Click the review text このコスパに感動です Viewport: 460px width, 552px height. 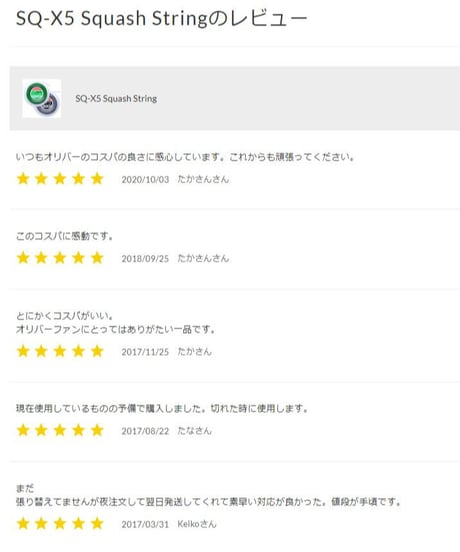[x=64, y=236]
